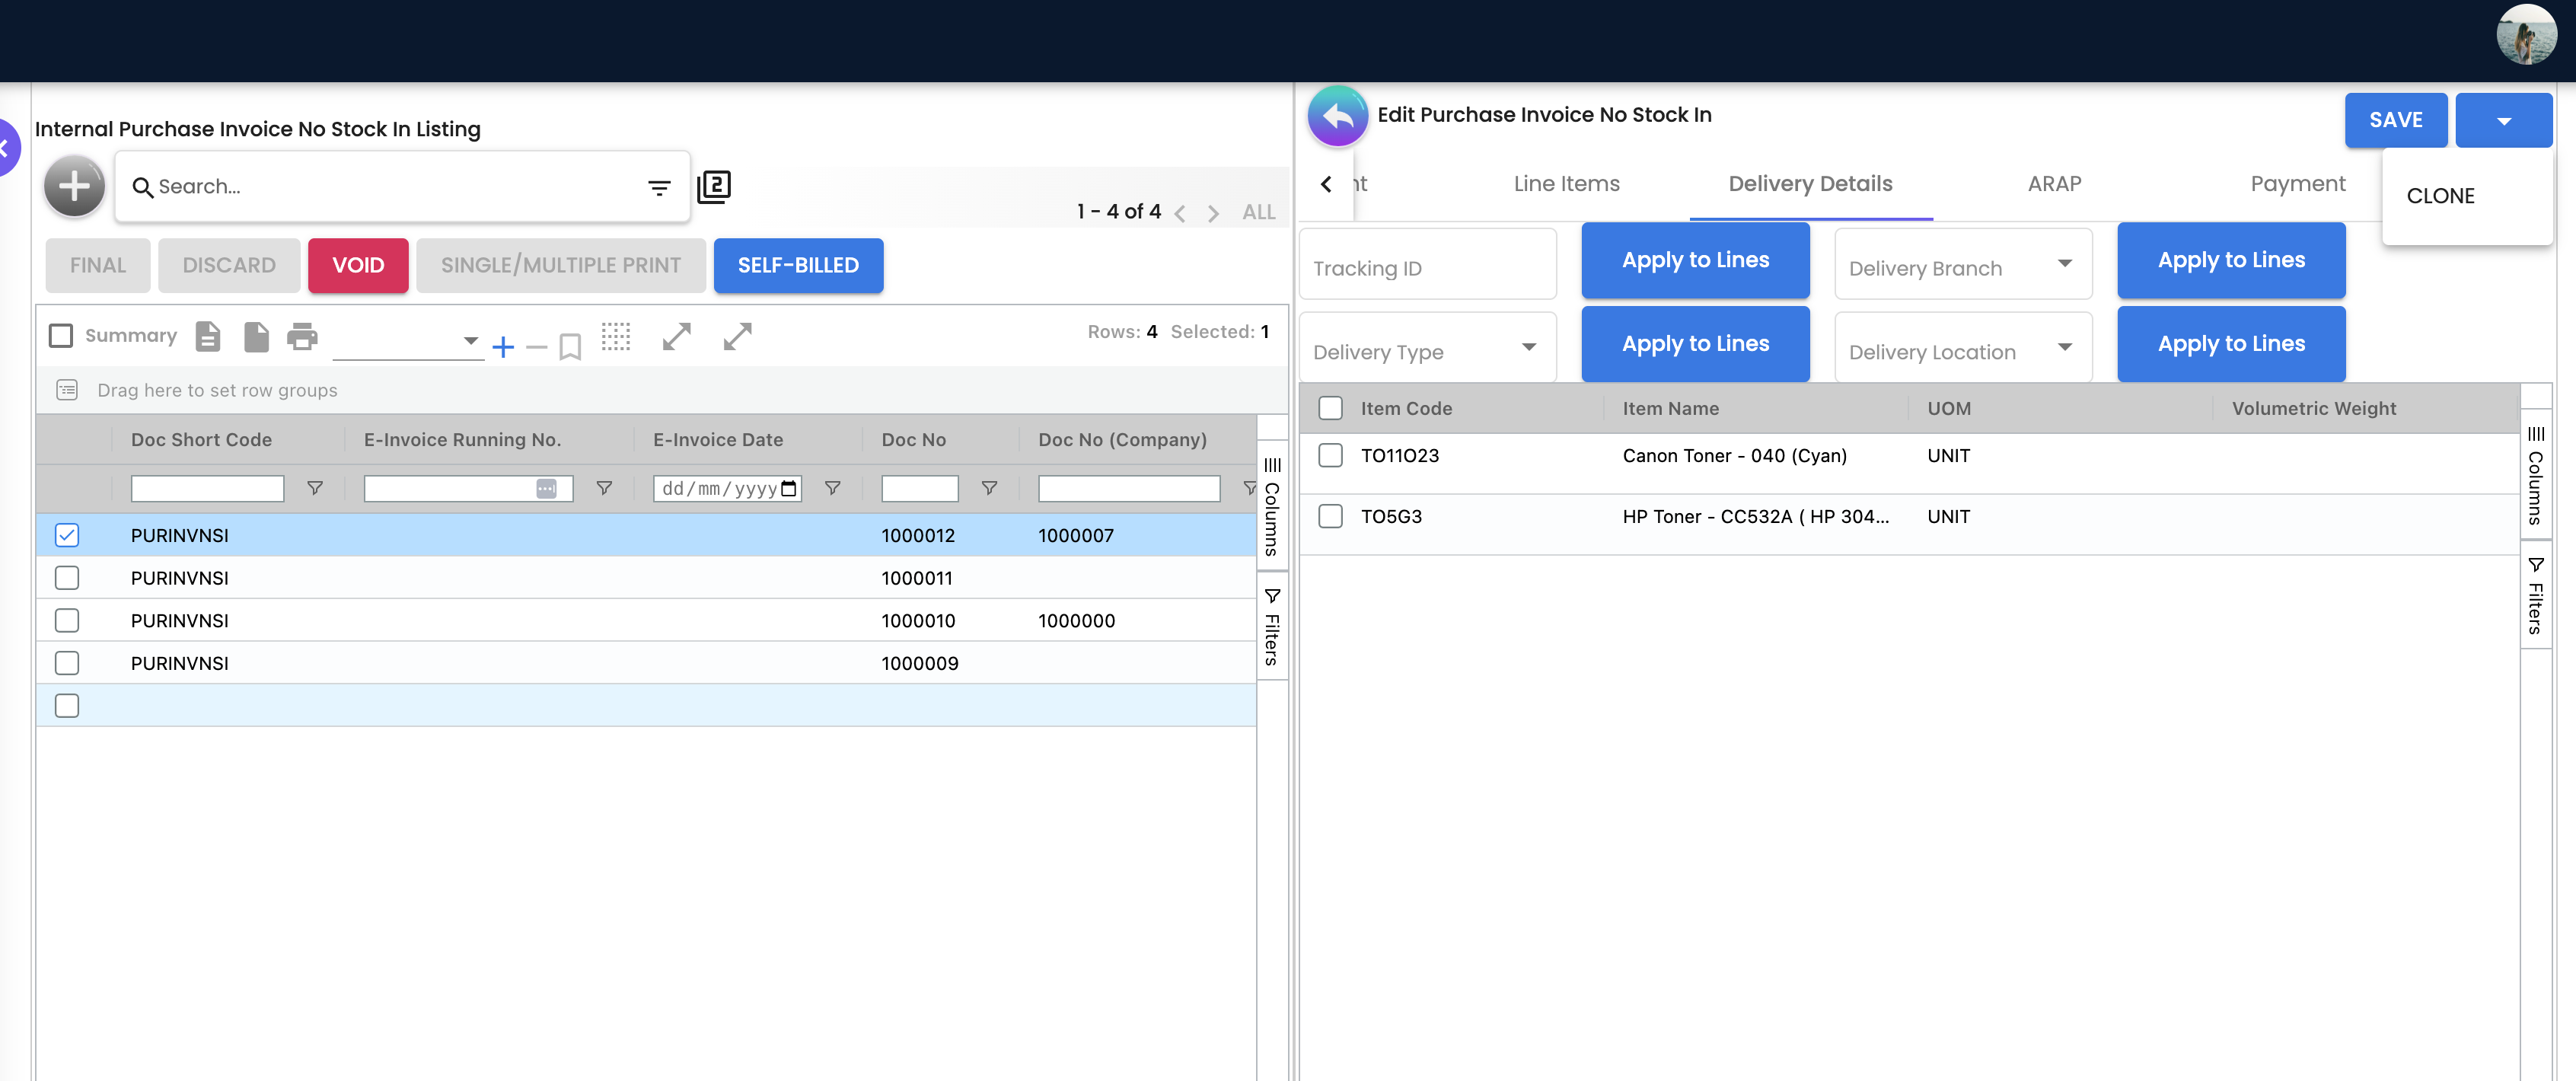Screen dimensions: 2576x1081
Task: Select the Delivery Details tab
Action: coord(1810,184)
